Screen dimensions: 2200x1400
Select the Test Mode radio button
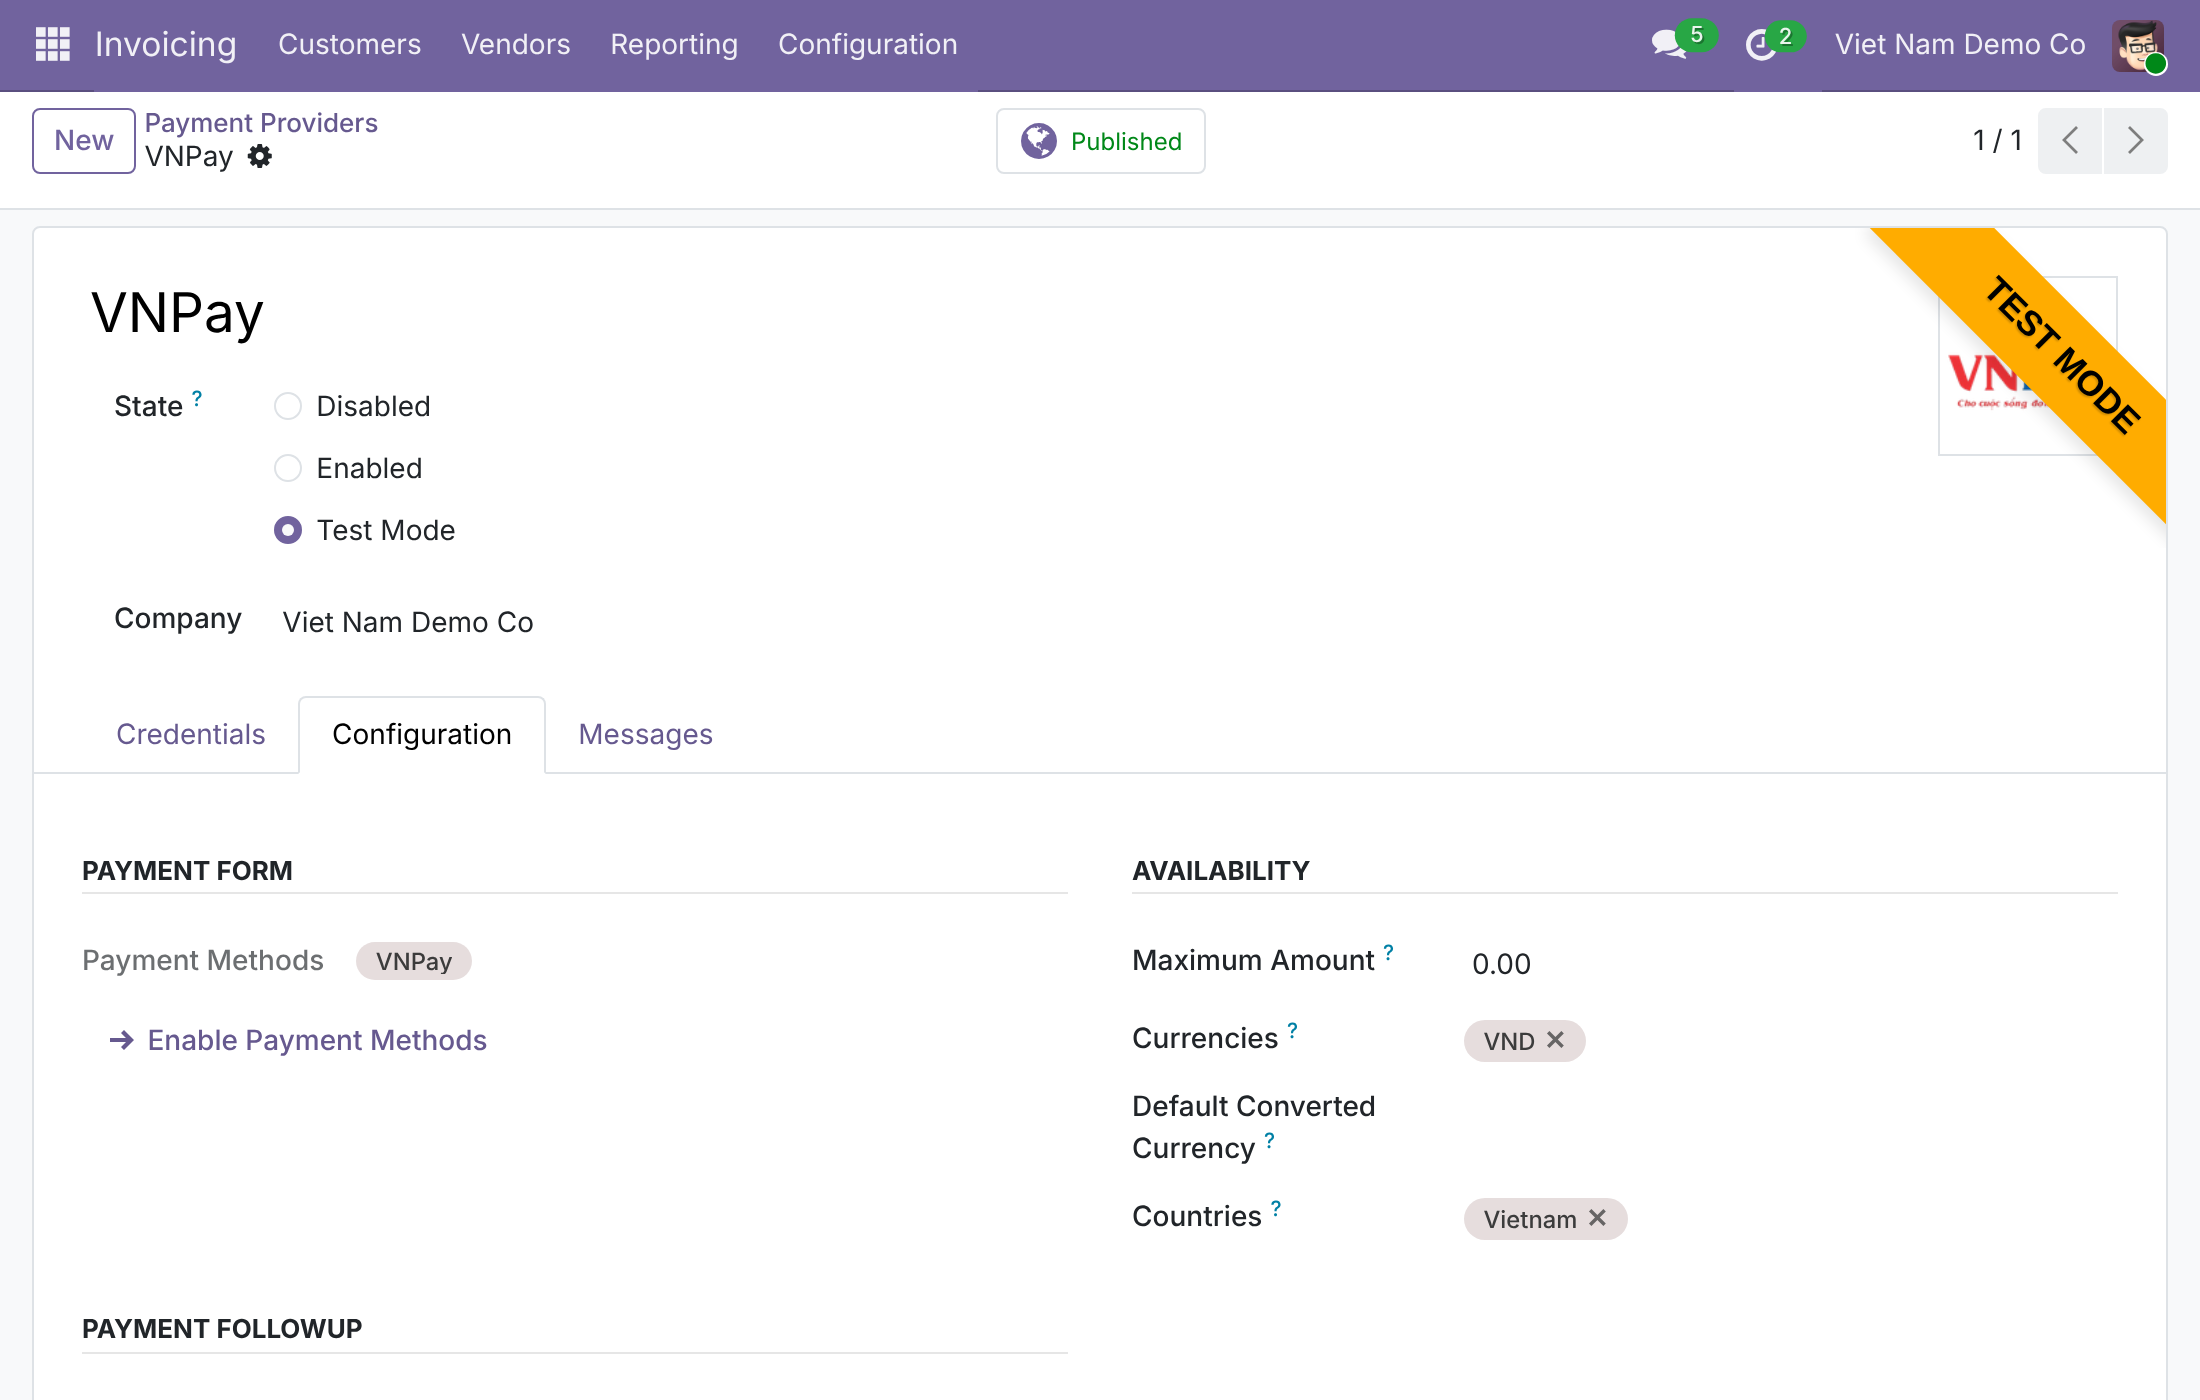click(x=288, y=530)
